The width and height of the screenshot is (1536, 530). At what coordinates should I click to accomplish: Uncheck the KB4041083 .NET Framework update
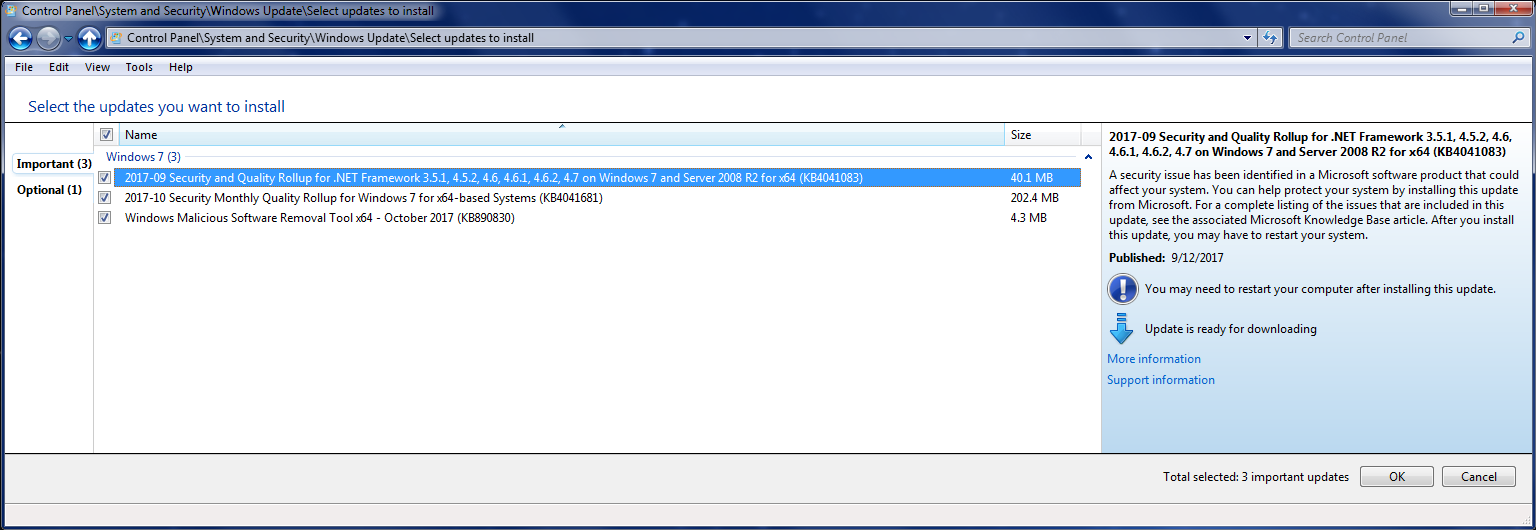105,178
